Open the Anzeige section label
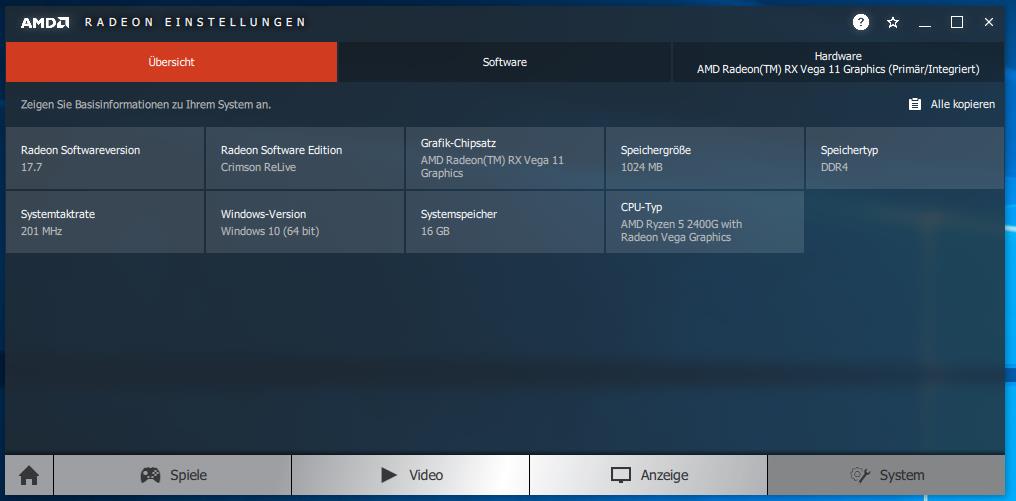This screenshot has height=501, width=1016. [x=664, y=475]
